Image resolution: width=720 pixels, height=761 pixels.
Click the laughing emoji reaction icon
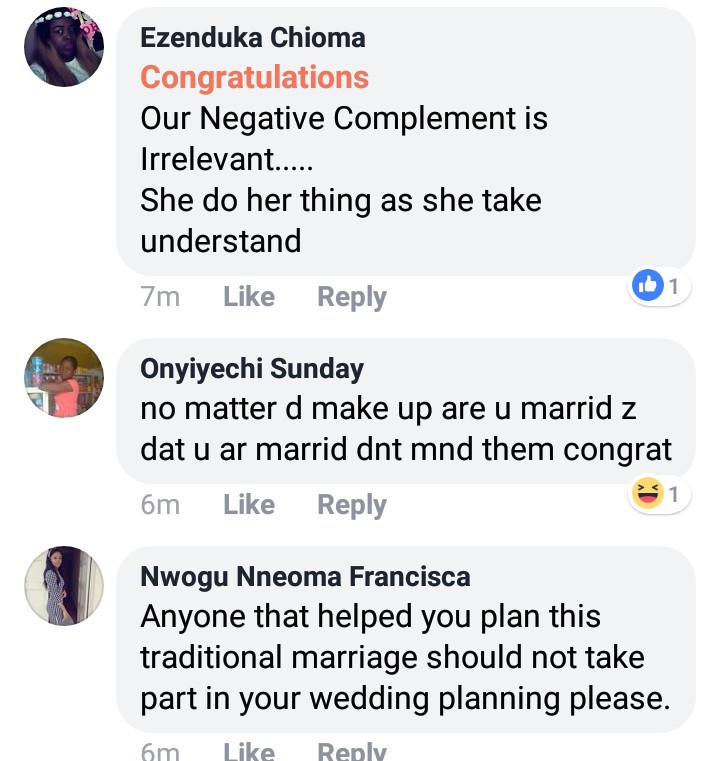click(649, 494)
